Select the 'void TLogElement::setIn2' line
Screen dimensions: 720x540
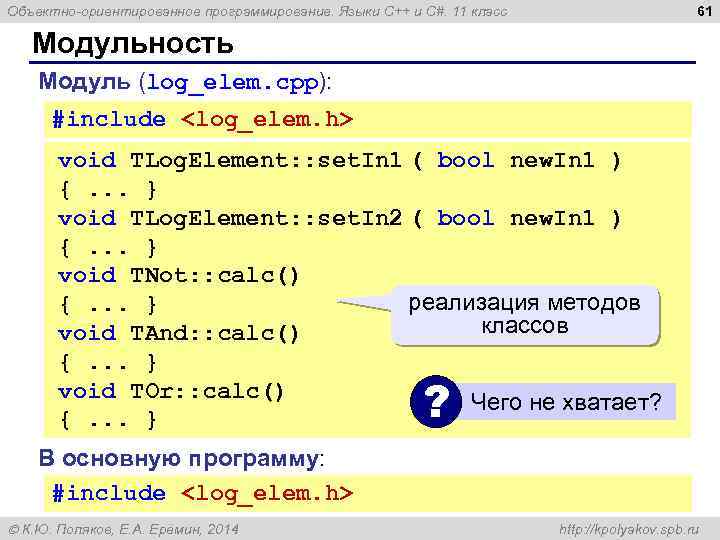(339, 219)
